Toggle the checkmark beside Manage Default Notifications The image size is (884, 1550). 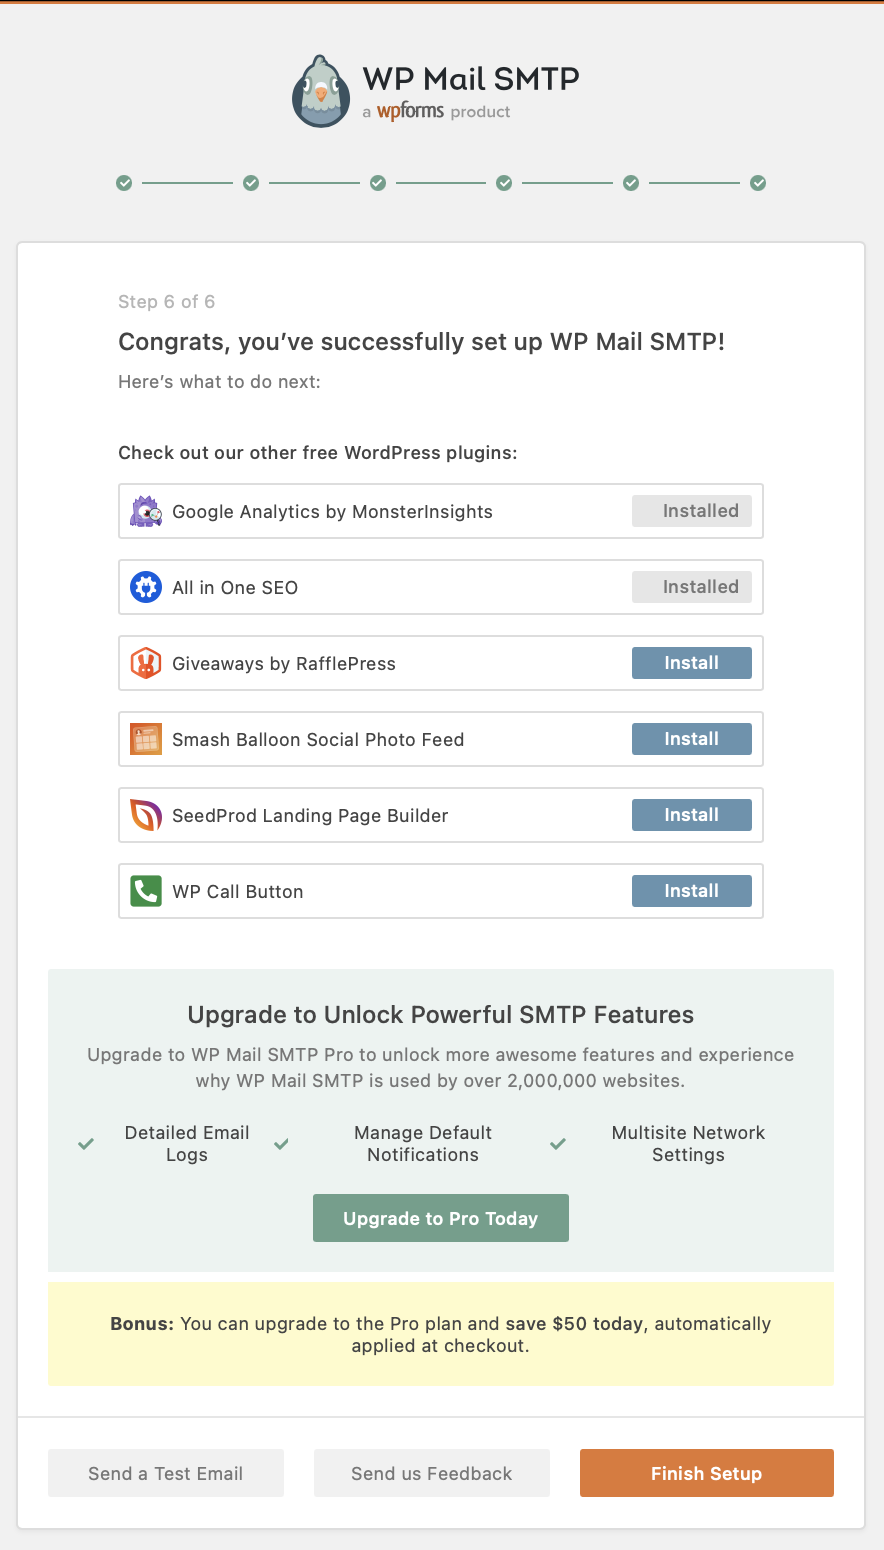tap(281, 1144)
